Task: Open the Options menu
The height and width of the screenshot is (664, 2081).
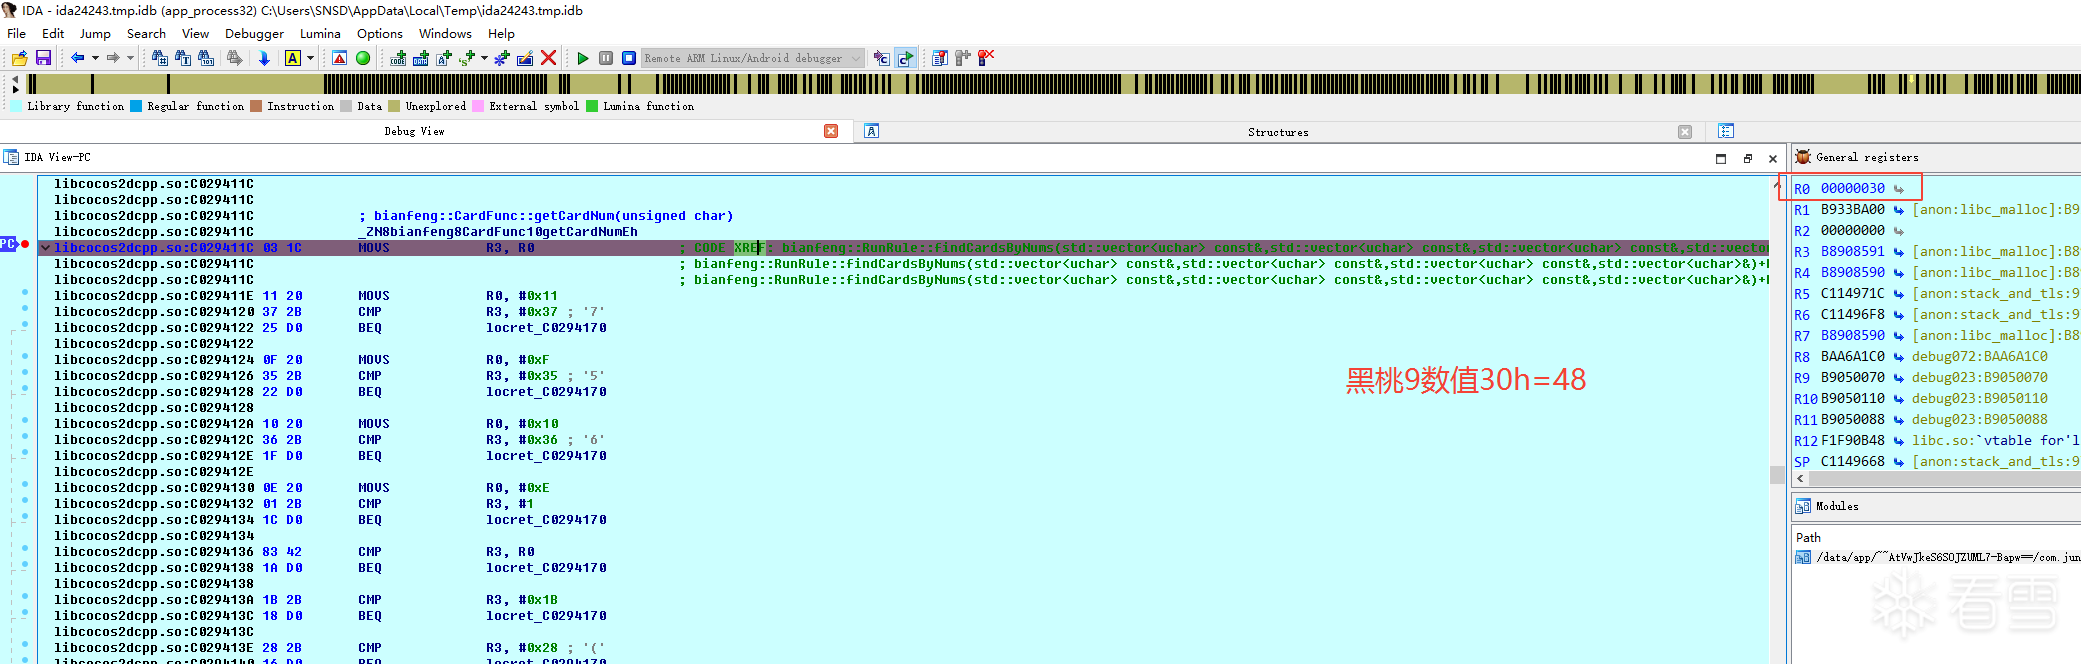Action: [x=380, y=33]
